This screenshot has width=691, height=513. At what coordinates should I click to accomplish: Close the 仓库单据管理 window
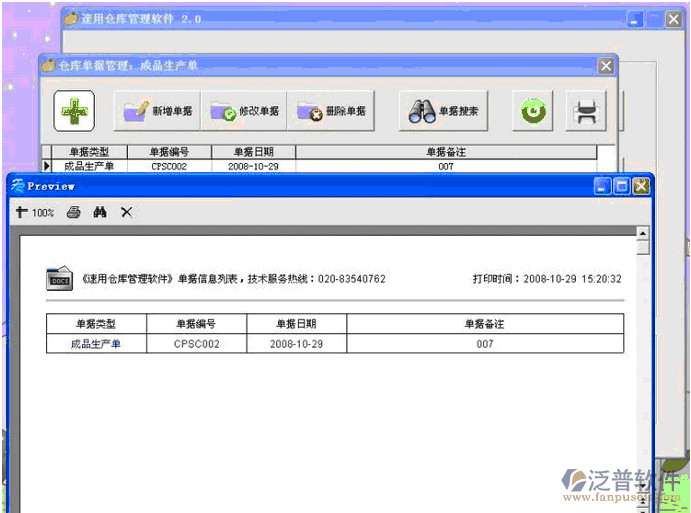click(606, 66)
